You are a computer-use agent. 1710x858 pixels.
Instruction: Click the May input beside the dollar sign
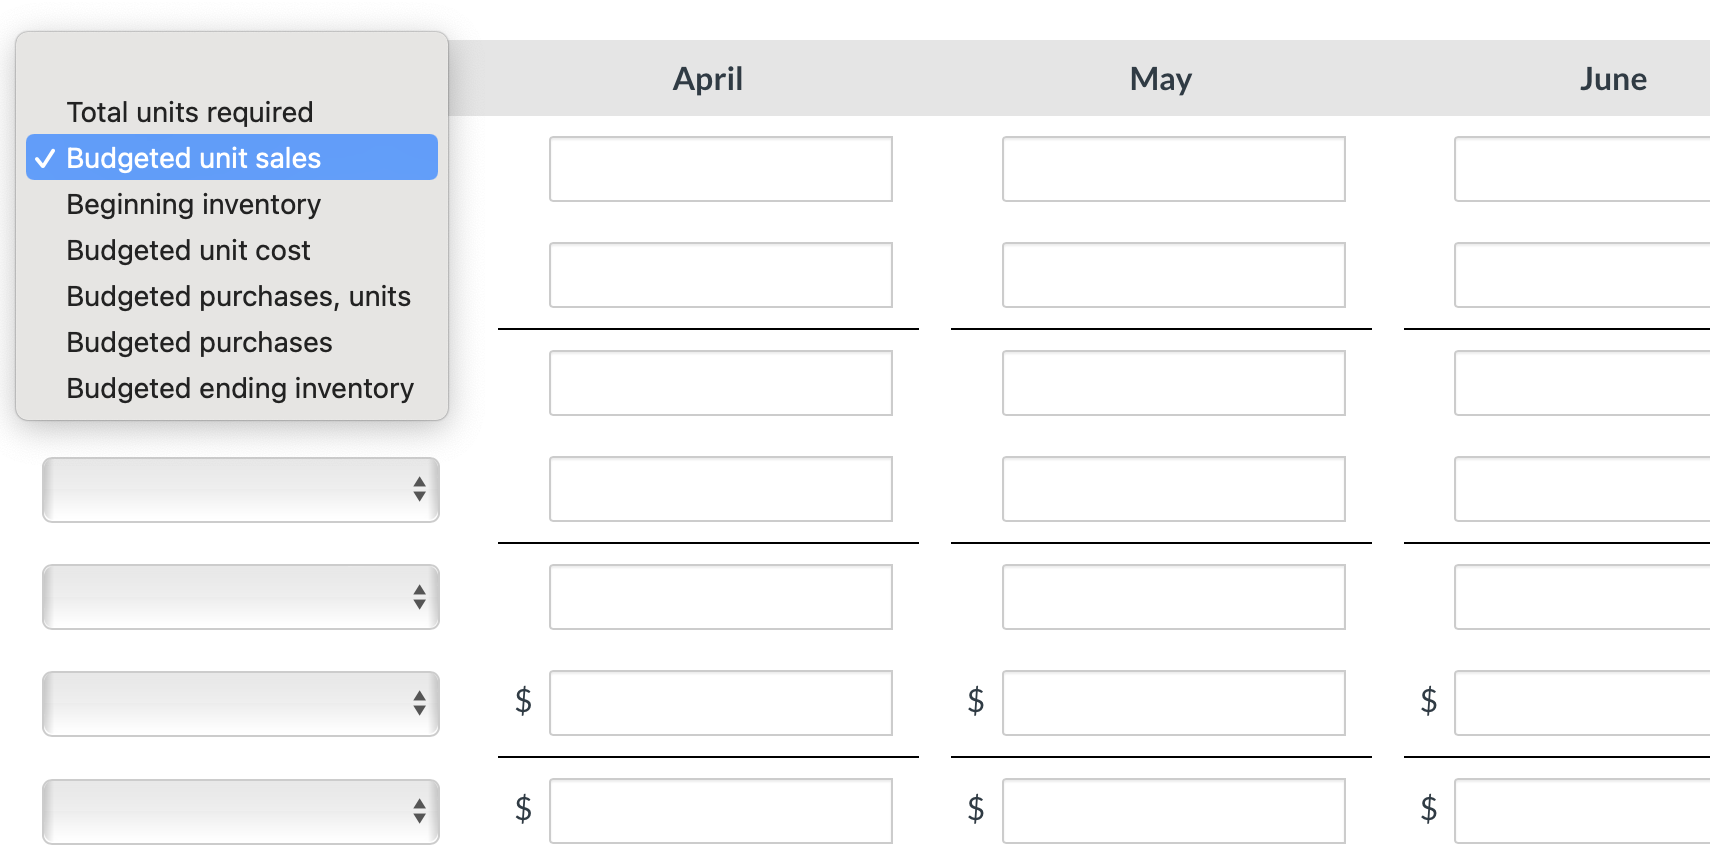(1173, 703)
